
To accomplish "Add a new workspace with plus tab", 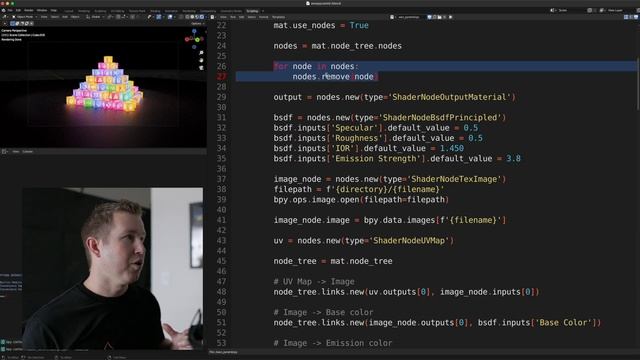I will pos(263,11).
